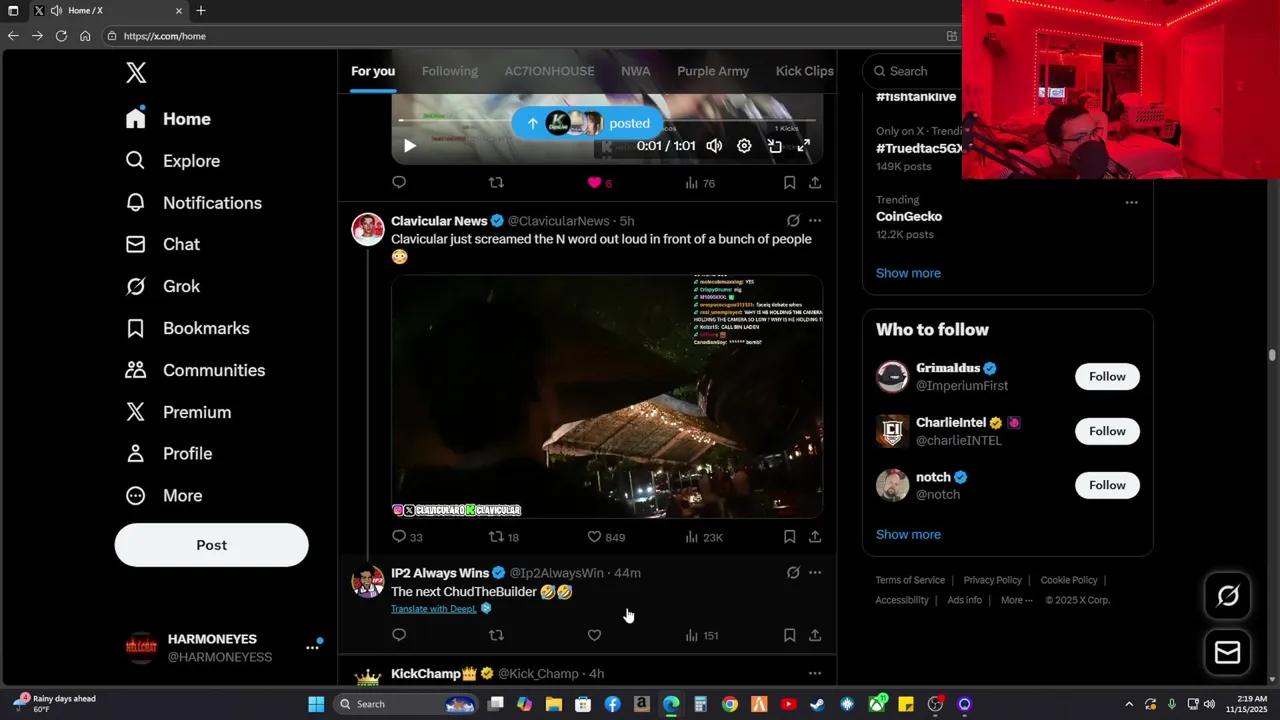Expand the top video to fullscreen
The image size is (1280, 720).
(x=803, y=146)
